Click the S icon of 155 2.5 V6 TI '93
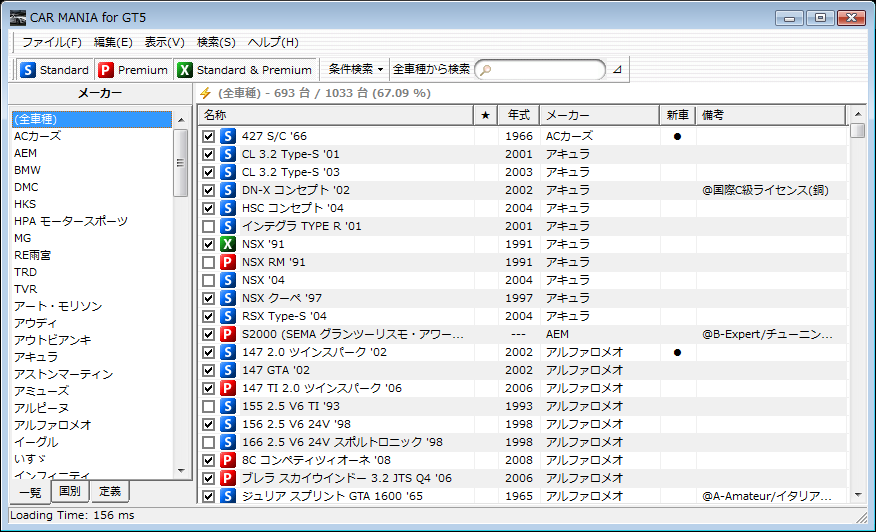The height and width of the screenshot is (532, 876). tap(227, 406)
